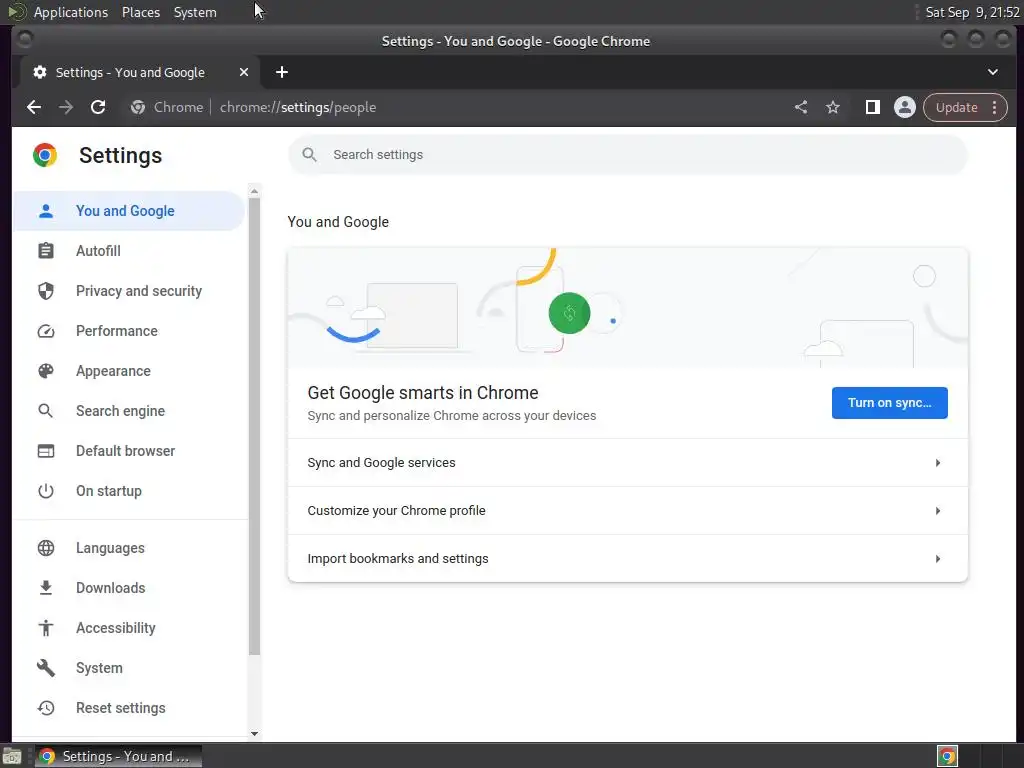This screenshot has height=768, width=1024.
Task: Click Sync and Google services text
Action: click(x=381, y=463)
